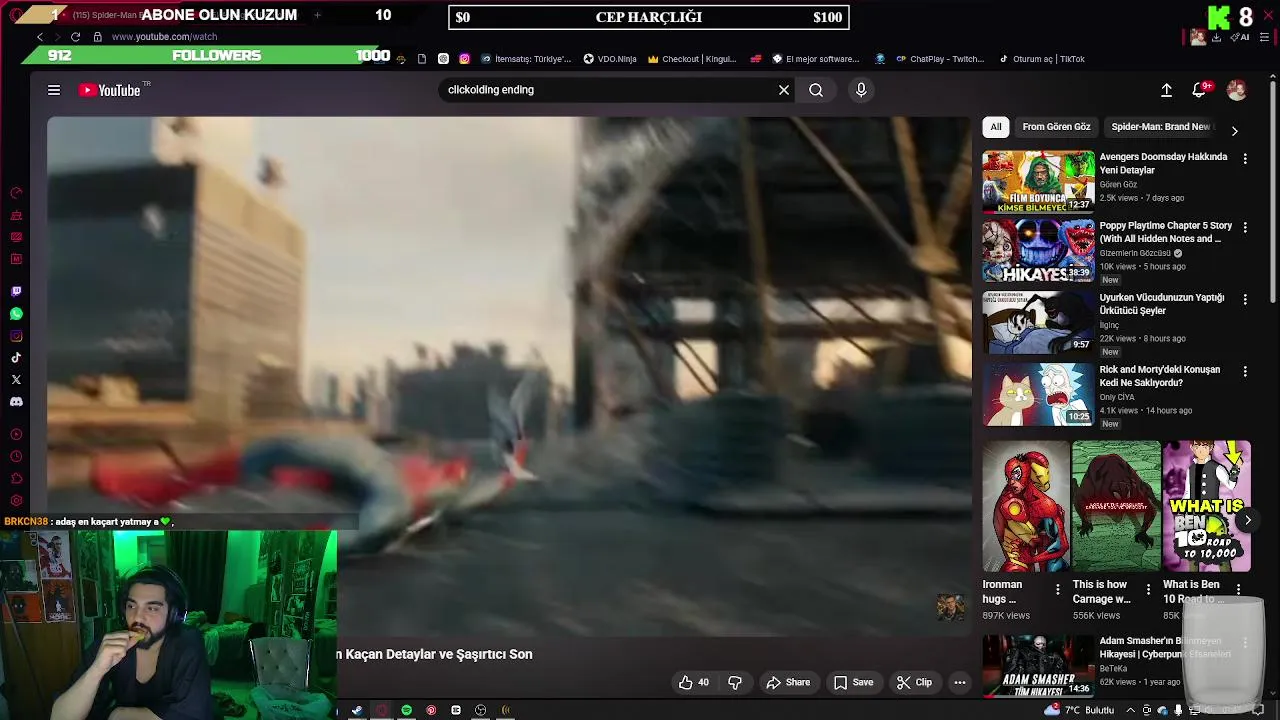Screen dimensions: 1280x720
Task: Open the VDO.Ninja bookmark
Action: 610,59
